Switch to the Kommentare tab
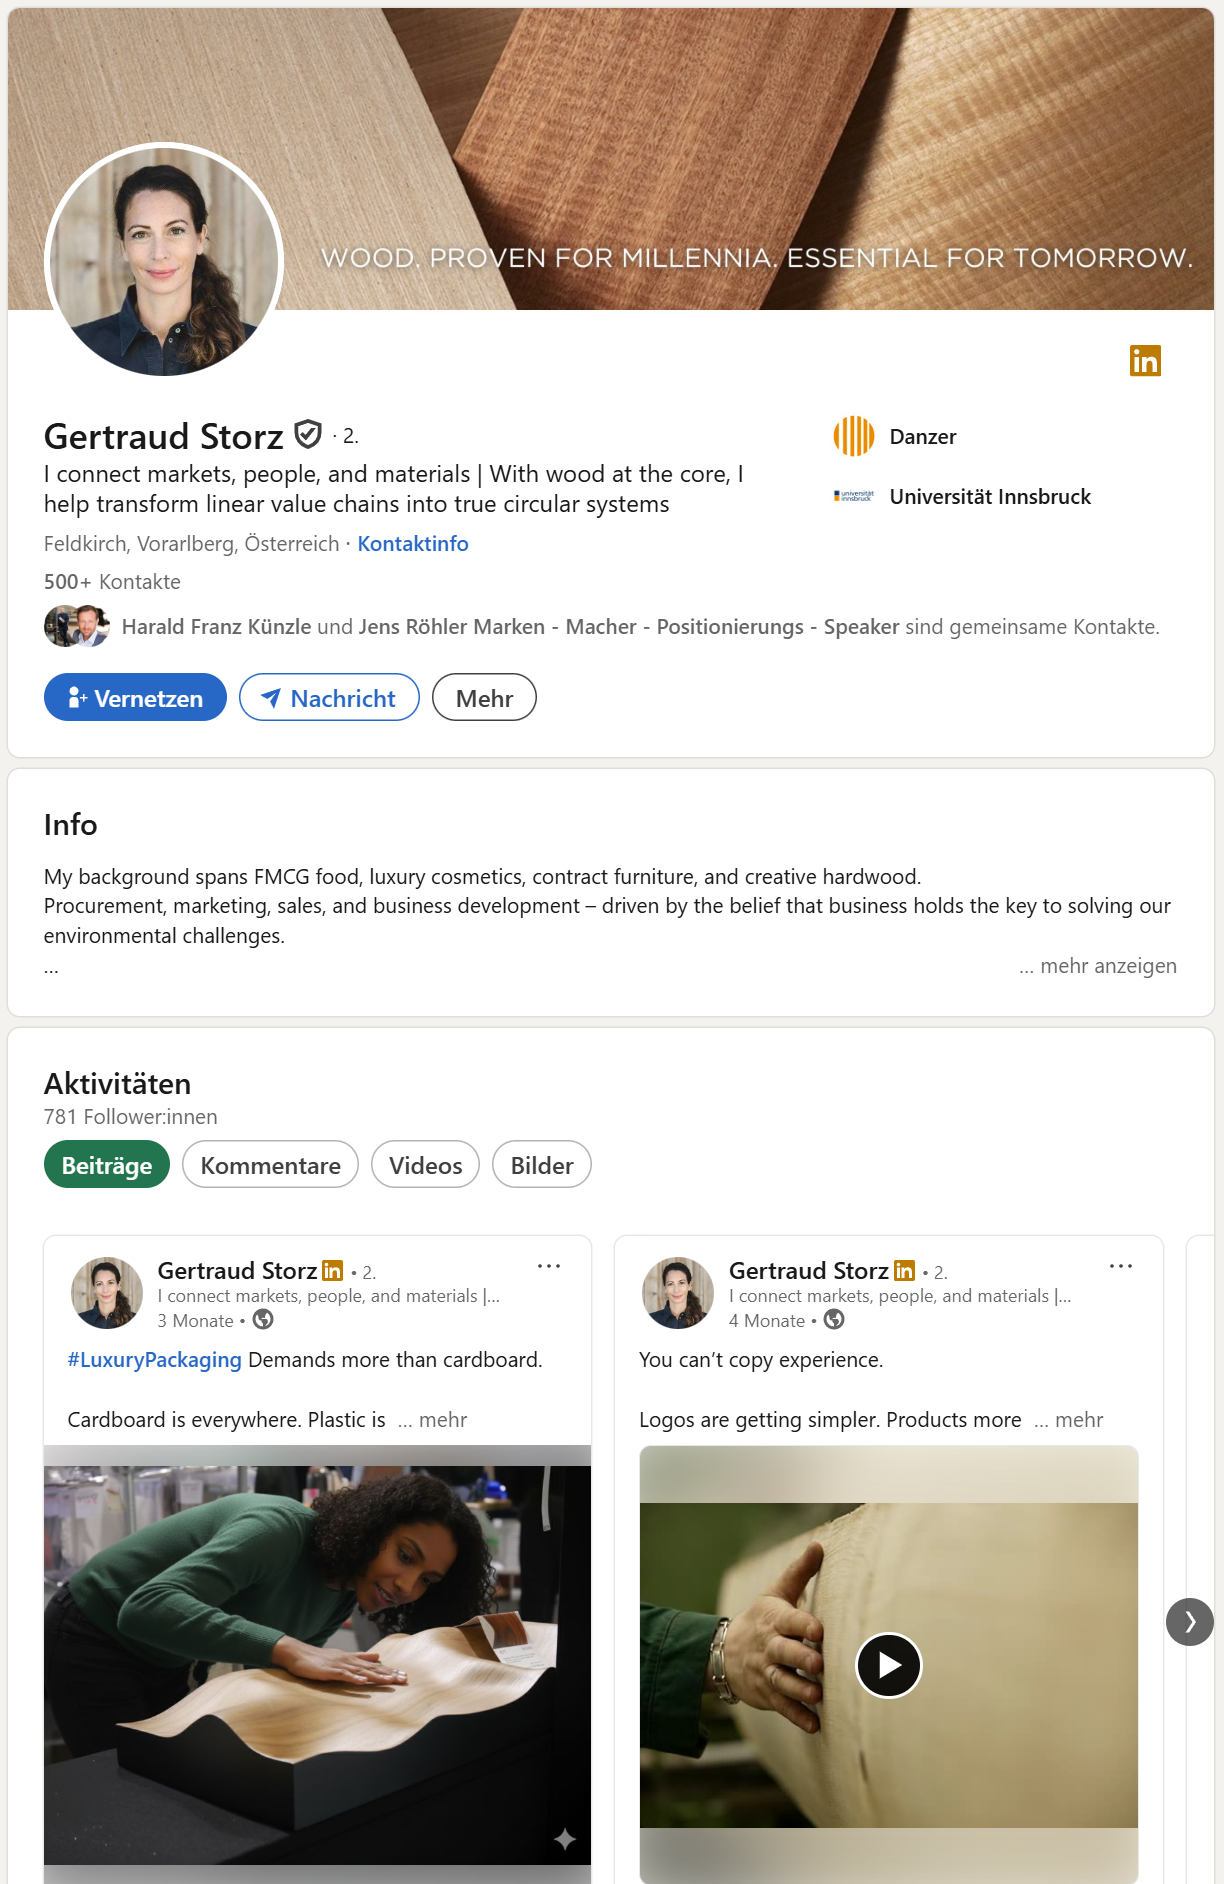The width and height of the screenshot is (1224, 1884). (270, 1165)
